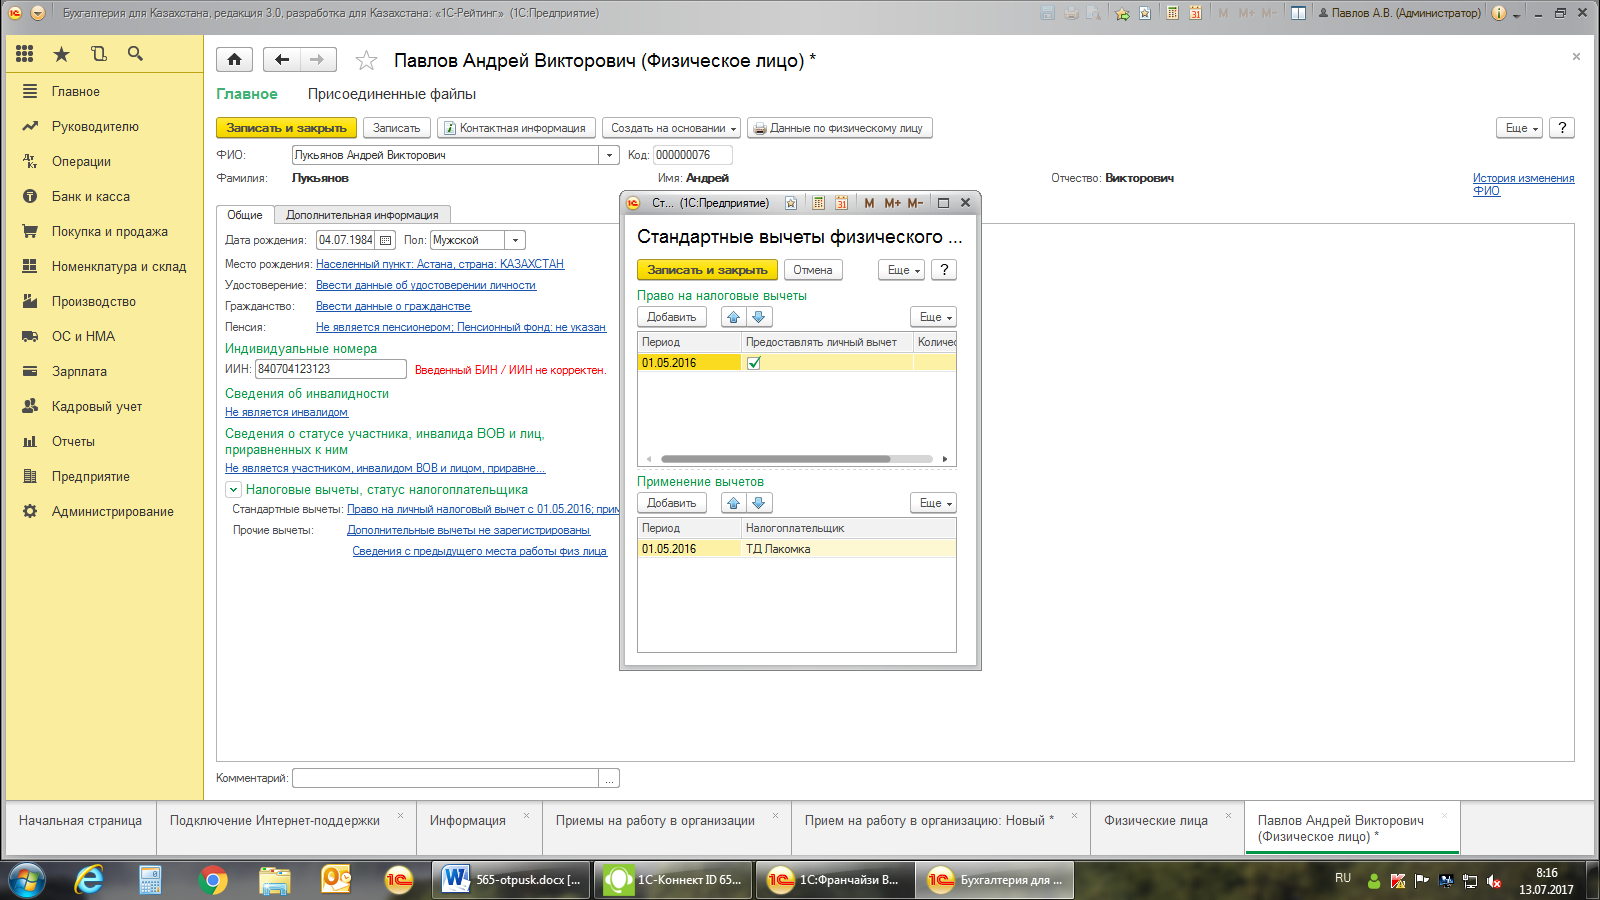Open the Кадровый учет section

coord(97,406)
